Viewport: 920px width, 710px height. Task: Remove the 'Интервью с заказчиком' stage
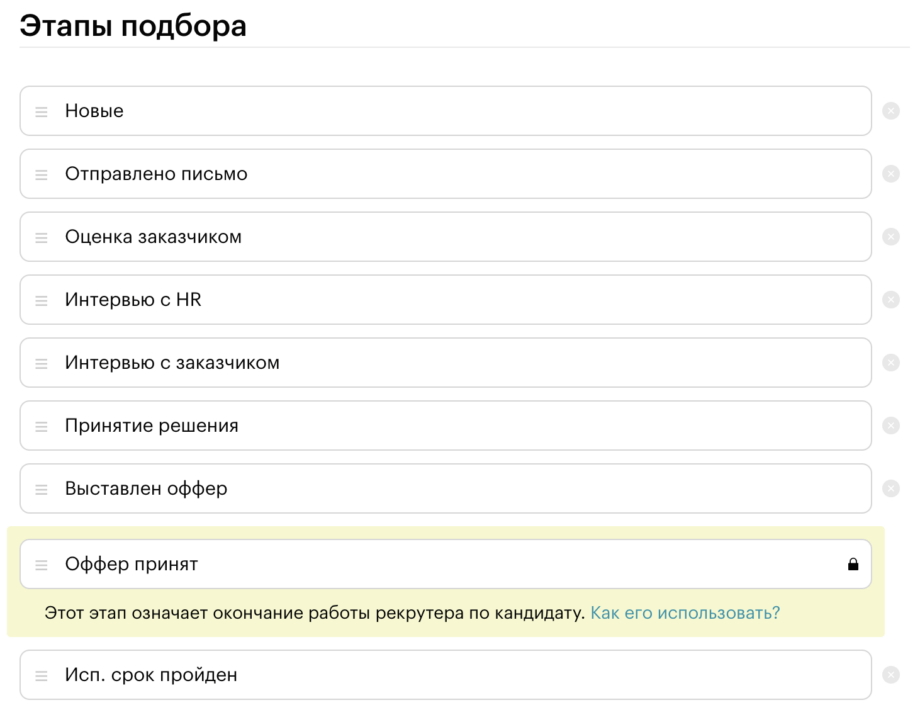pyautogui.click(x=890, y=363)
